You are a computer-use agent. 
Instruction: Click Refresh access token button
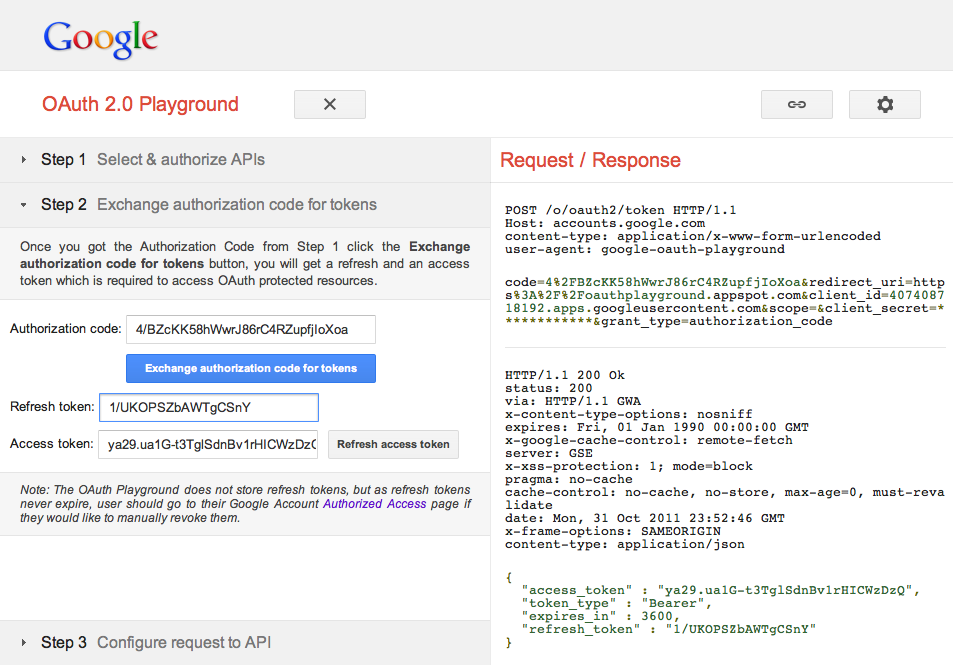pos(393,444)
